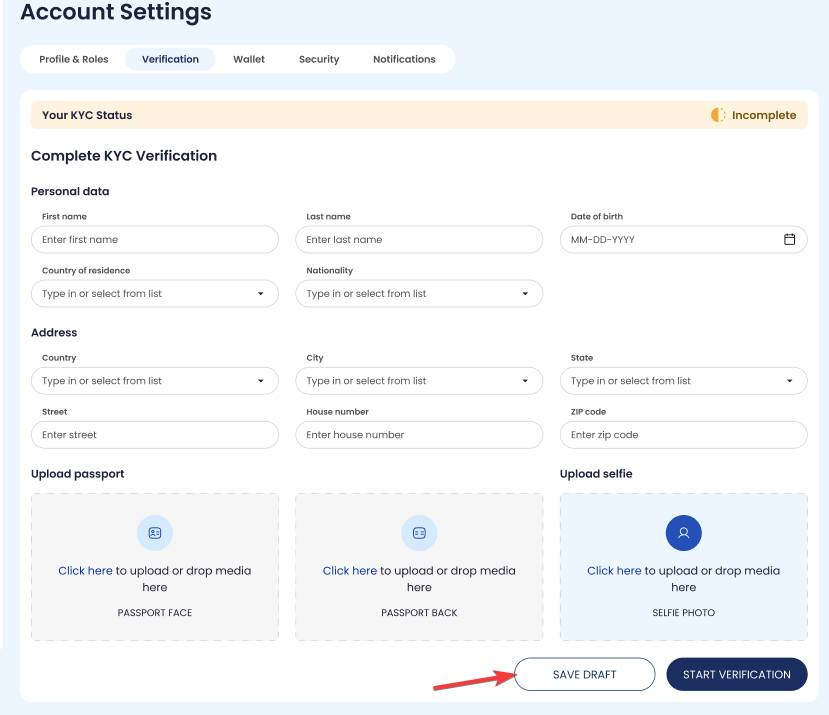
Task: Open the City dropdown arrow
Action: pos(525,381)
